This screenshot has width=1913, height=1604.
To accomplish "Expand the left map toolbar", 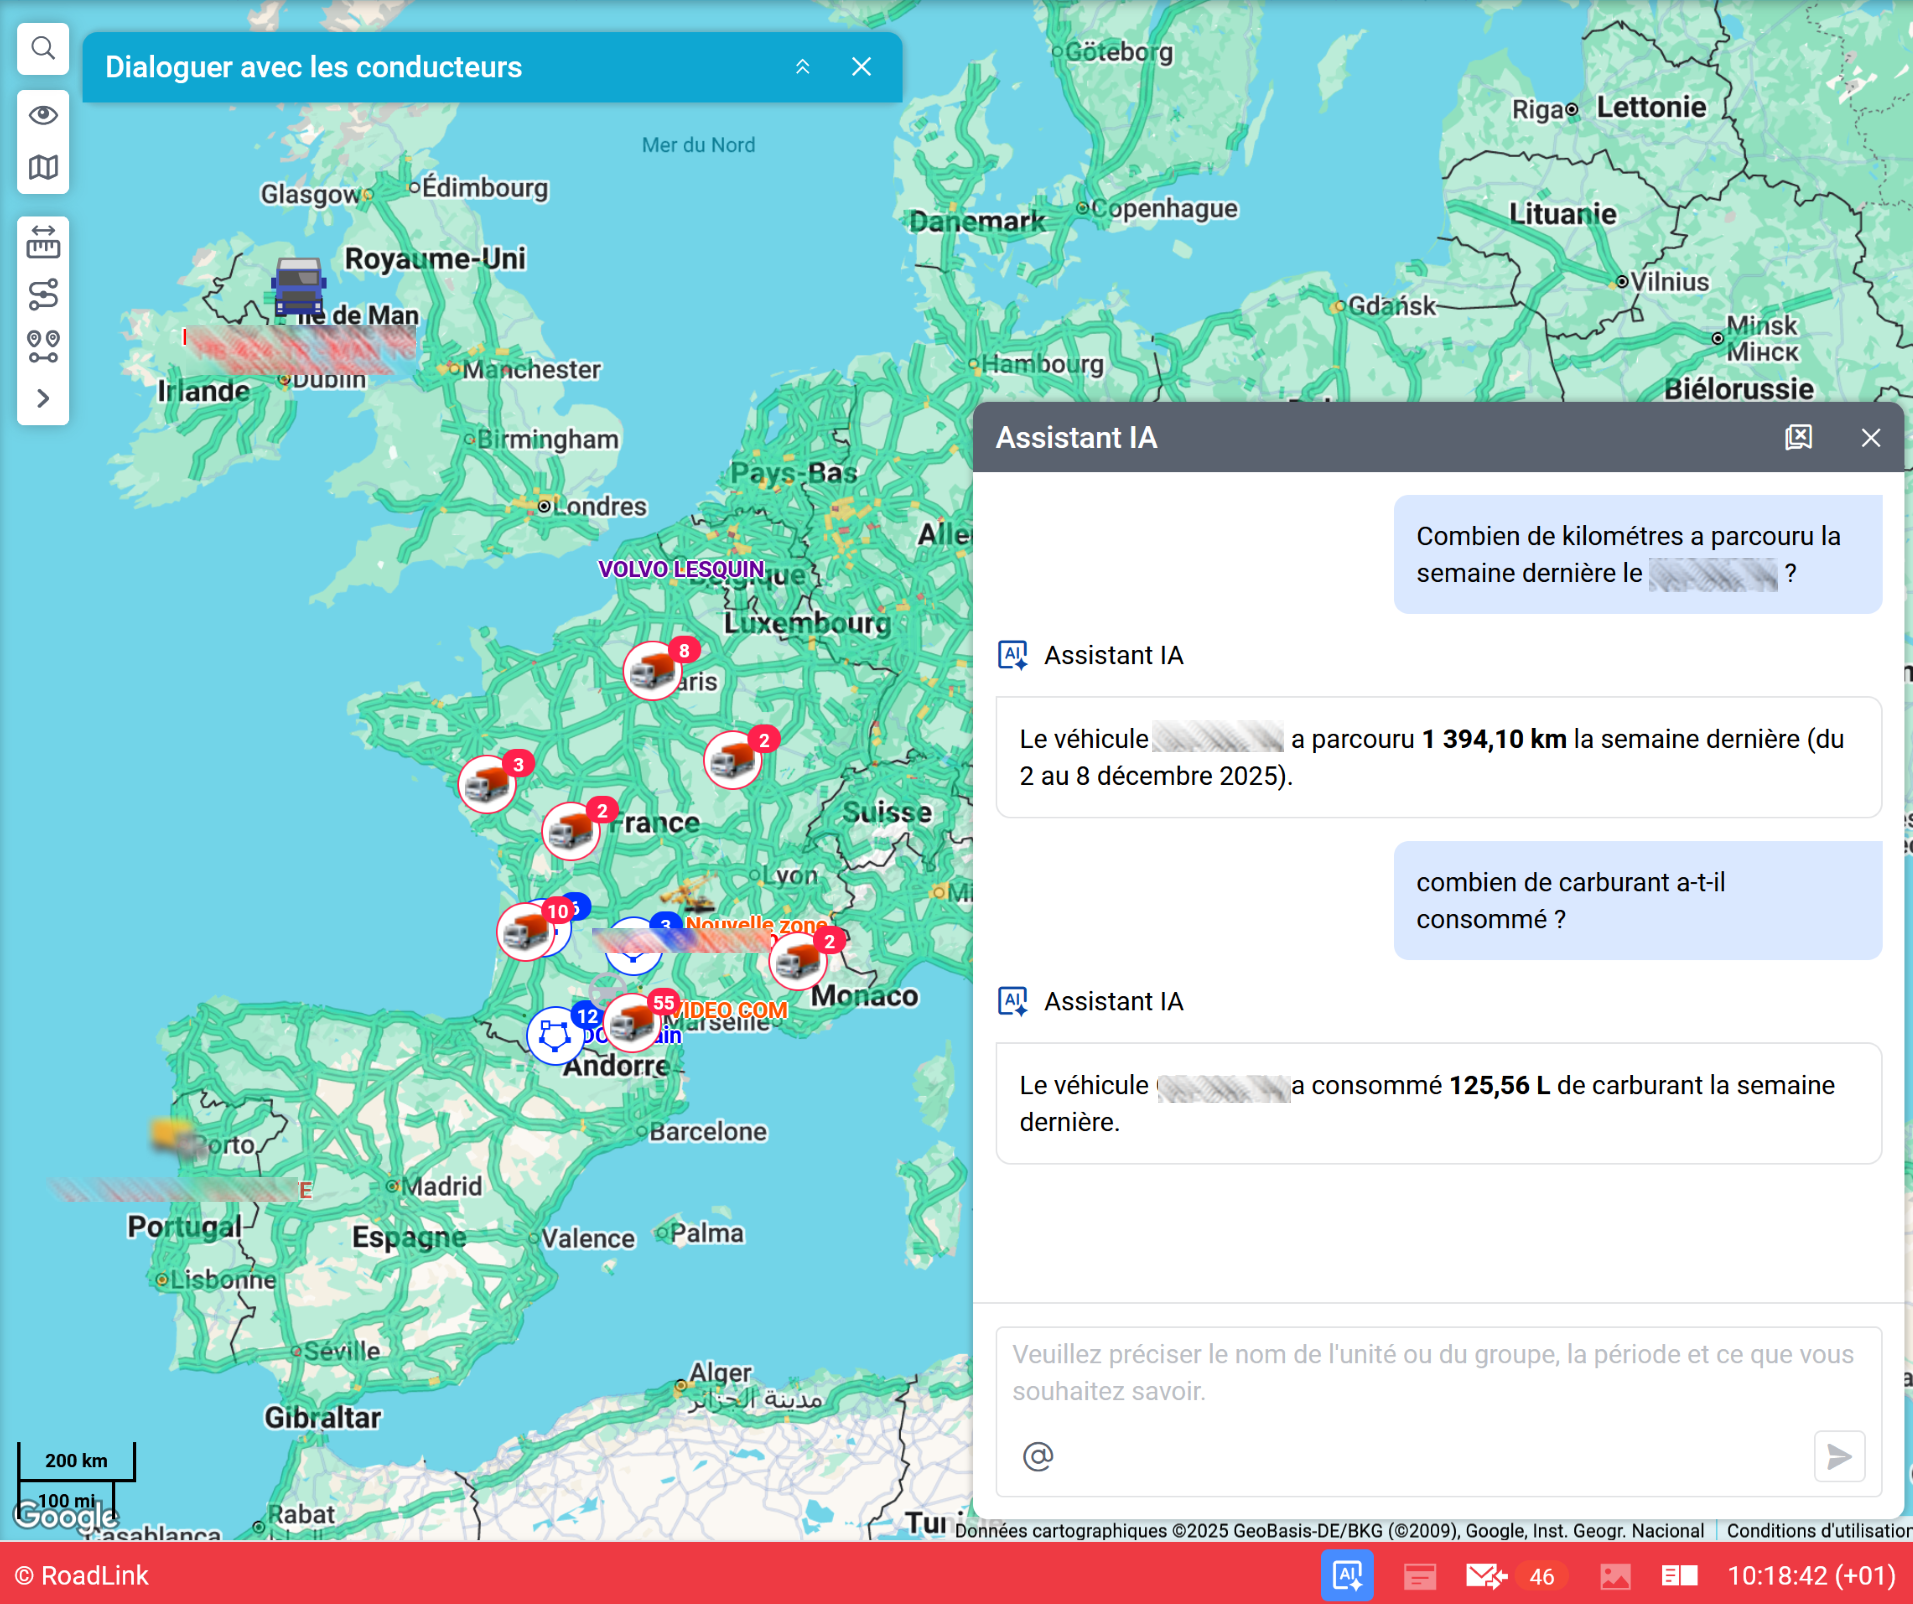I will 43,398.
